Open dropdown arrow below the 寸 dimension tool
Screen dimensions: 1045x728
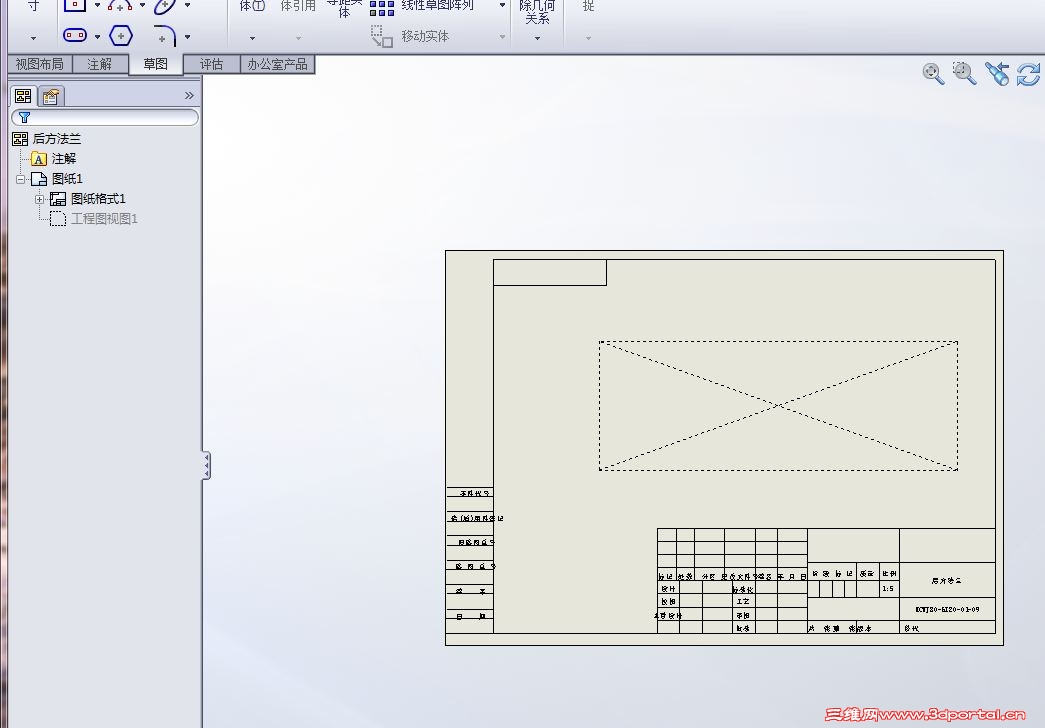[x=33, y=39]
